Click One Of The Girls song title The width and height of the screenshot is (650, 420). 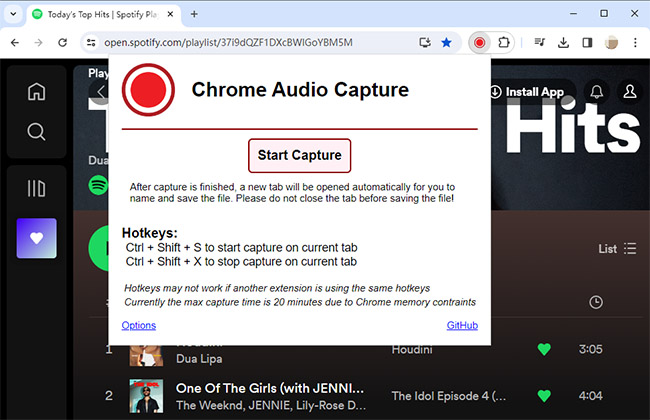tap(270, 388)
